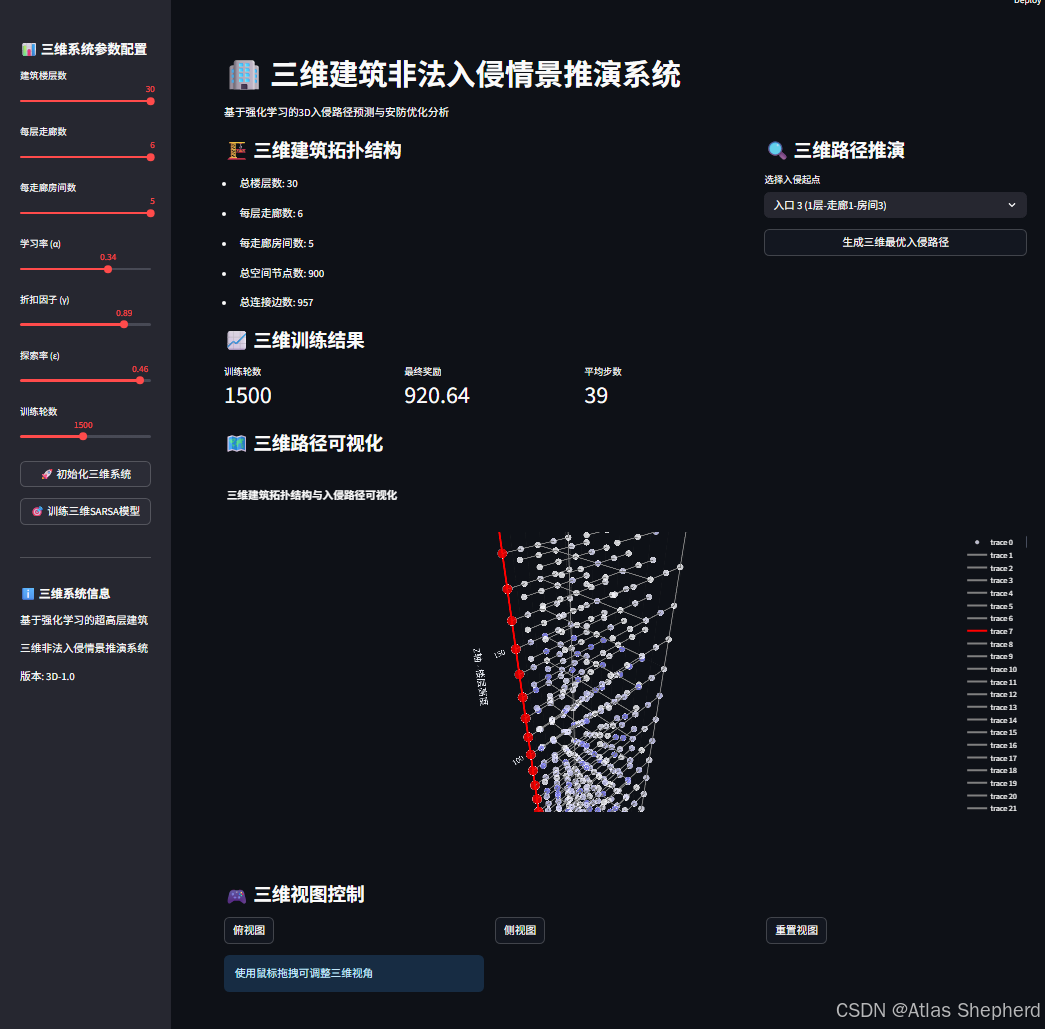Toggle trace 20 in the plot legend
The width and height of the screenshot is (1045, 1029).
pos(992,796)
